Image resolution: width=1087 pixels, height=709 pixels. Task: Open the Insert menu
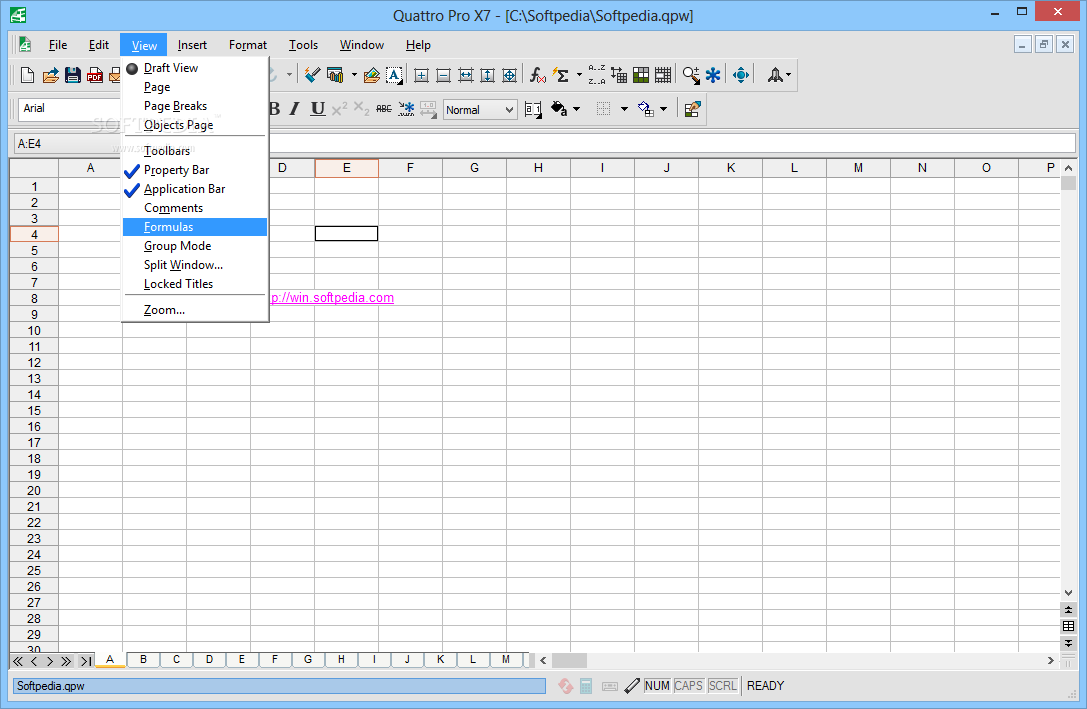pos(192,45)
